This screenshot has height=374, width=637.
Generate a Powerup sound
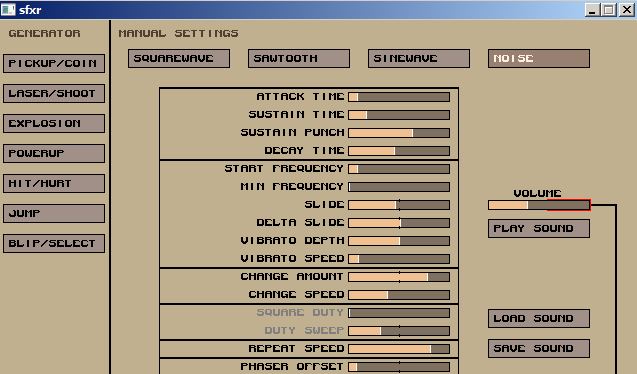(54, 153)
